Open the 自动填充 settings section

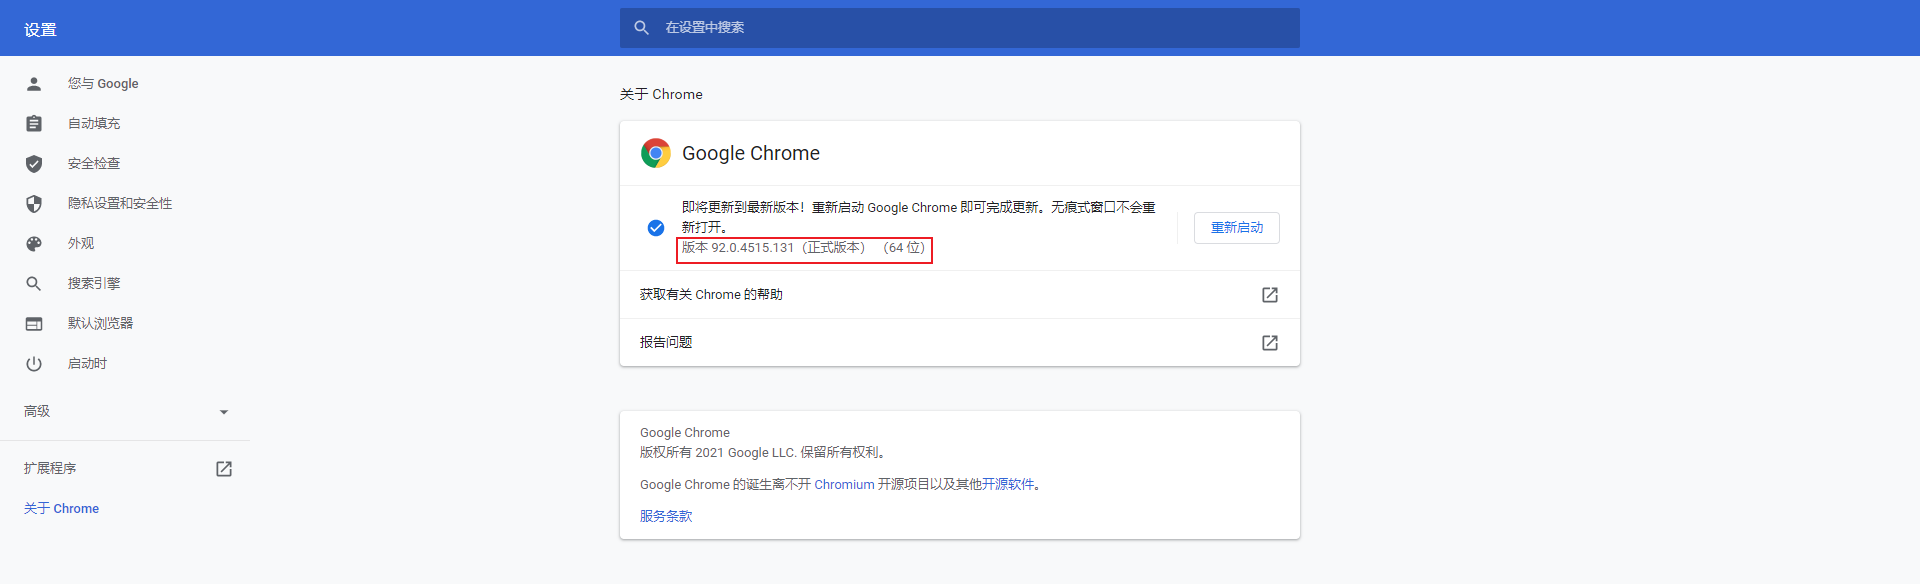point(94,124)
